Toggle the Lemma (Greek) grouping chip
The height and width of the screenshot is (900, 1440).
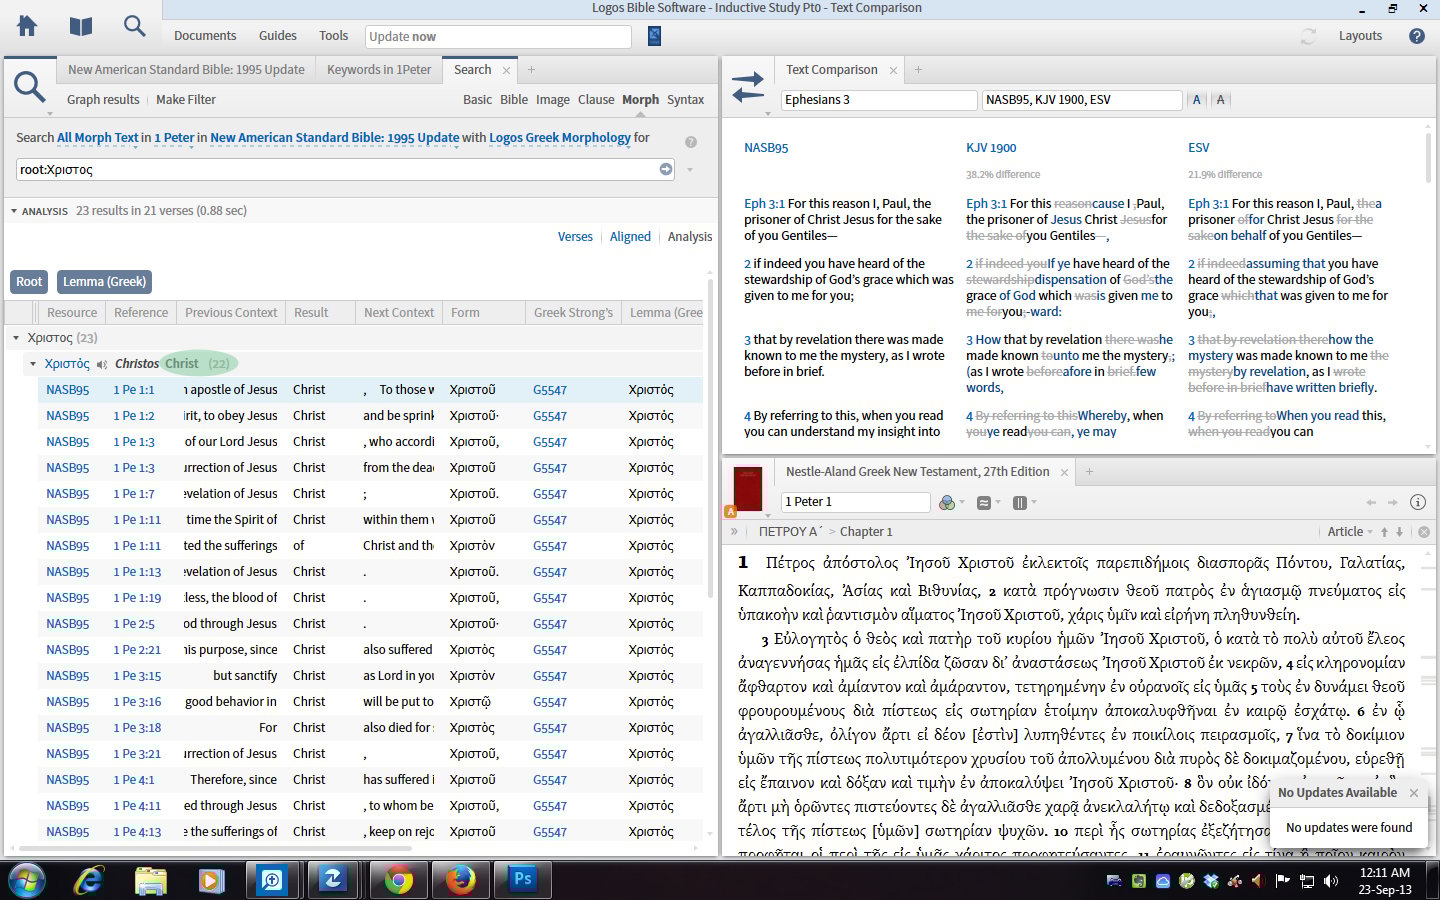[105, 282]
